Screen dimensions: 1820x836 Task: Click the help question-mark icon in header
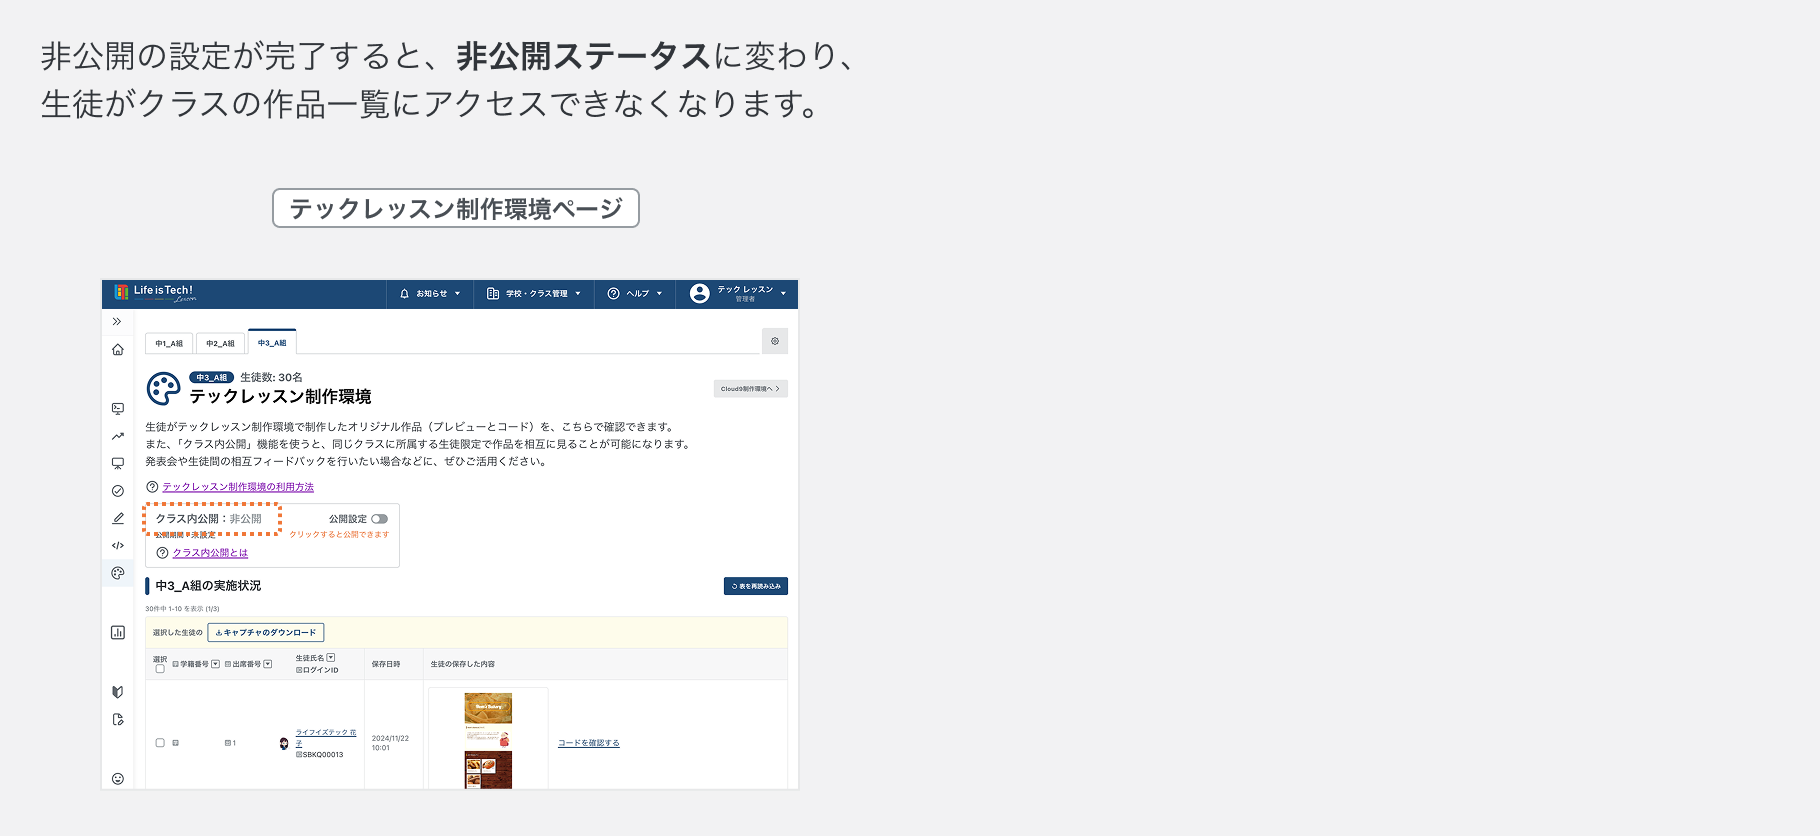pyautogui.click(x=614, y=294)
